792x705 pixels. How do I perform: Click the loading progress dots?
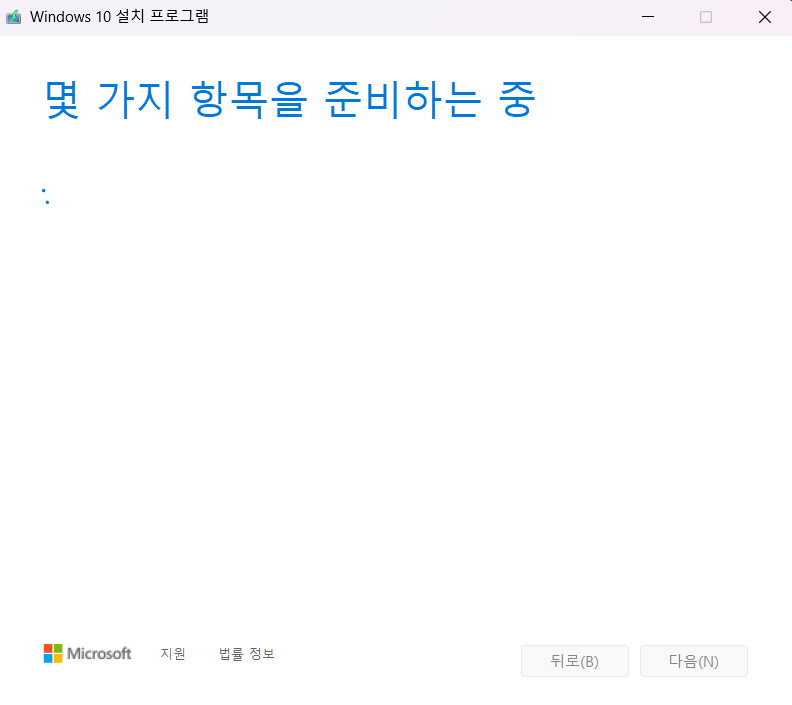45,196
